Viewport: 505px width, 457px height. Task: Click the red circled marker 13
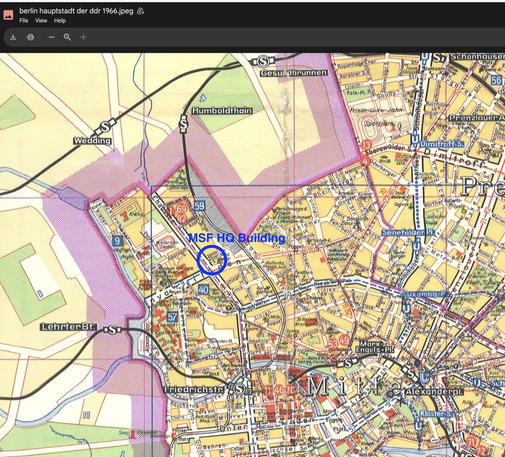[366, 145]
